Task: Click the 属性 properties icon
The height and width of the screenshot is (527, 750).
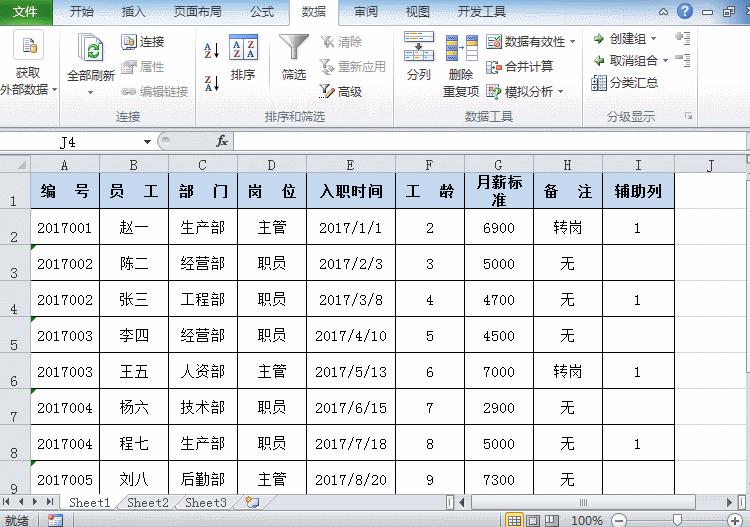Action: tap(128, 67)
